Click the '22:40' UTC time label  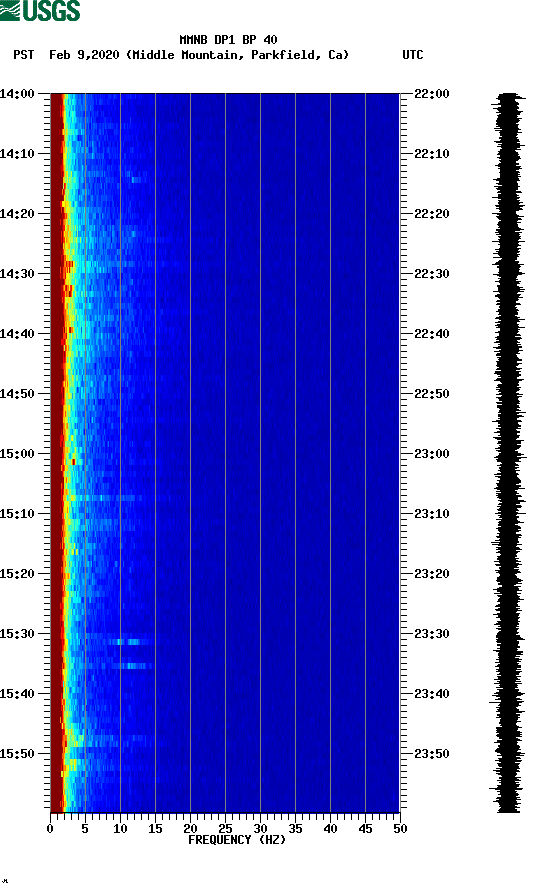(432, 334)
